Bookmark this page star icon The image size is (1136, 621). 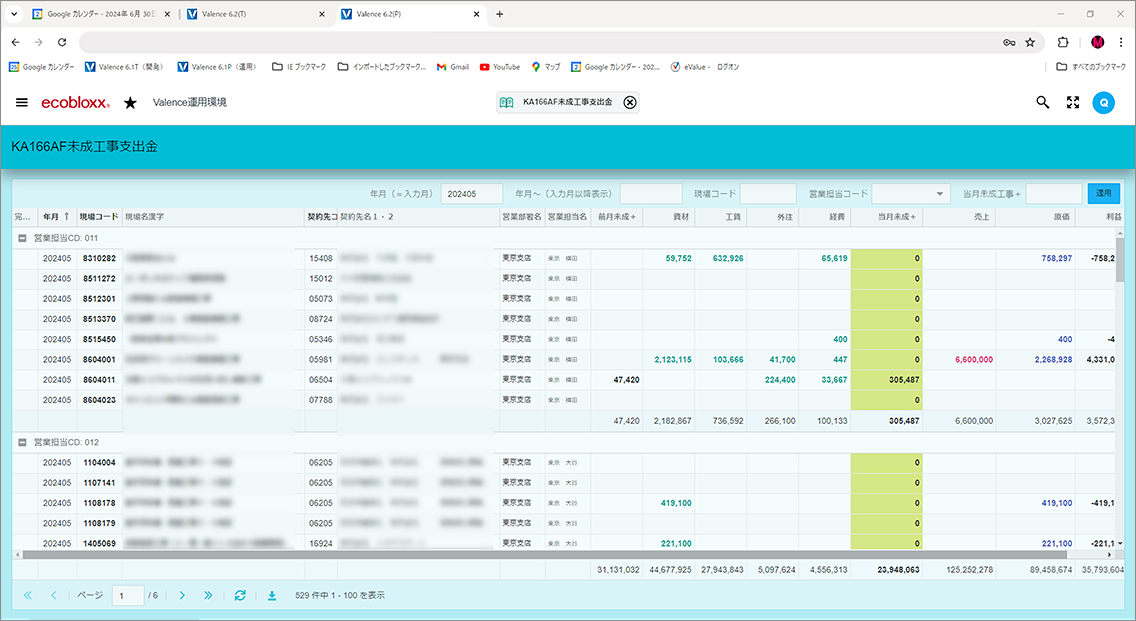click(x=1030, y=42)
